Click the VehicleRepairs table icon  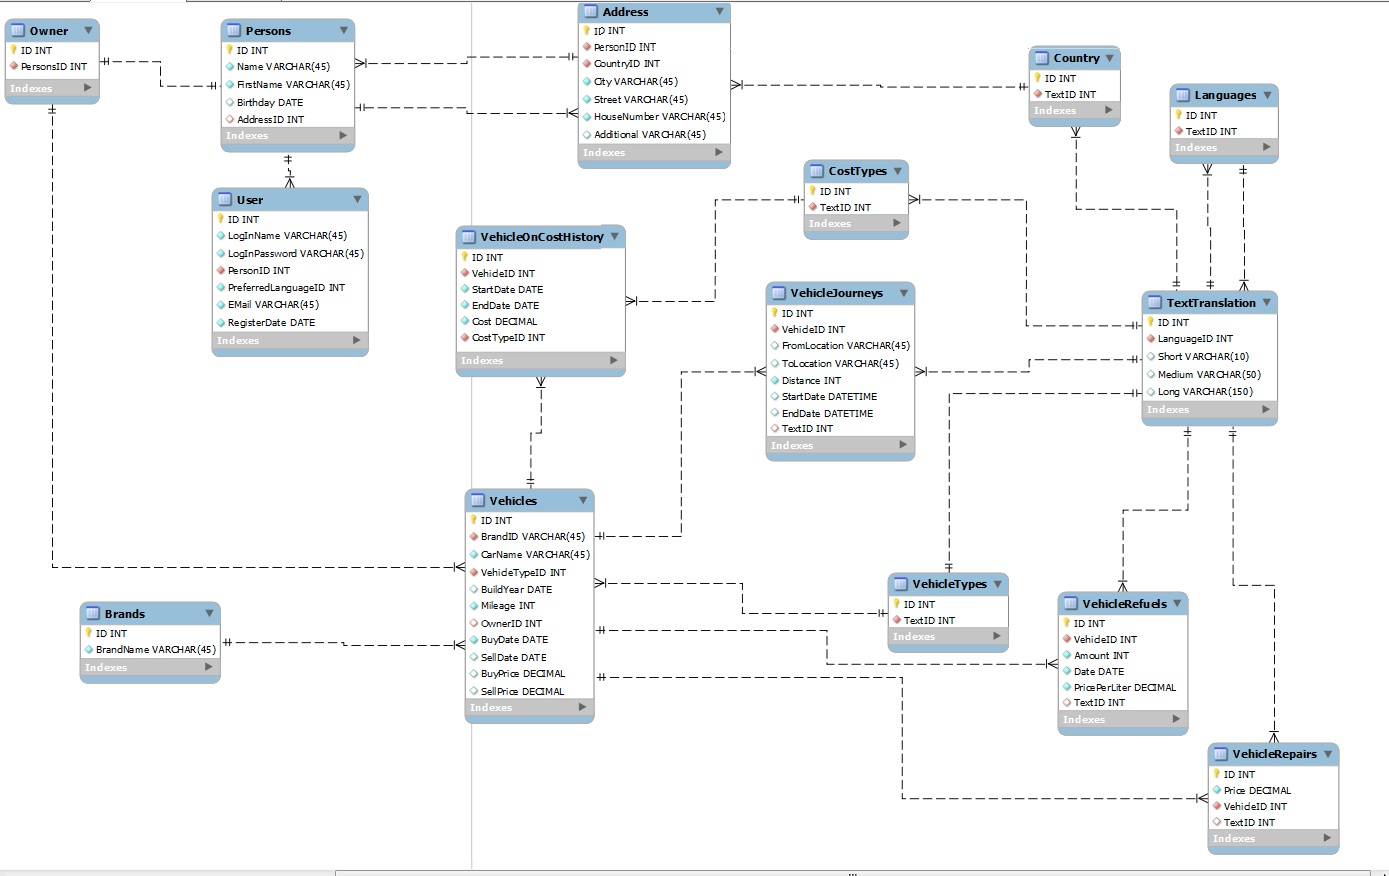[1221, 754]
